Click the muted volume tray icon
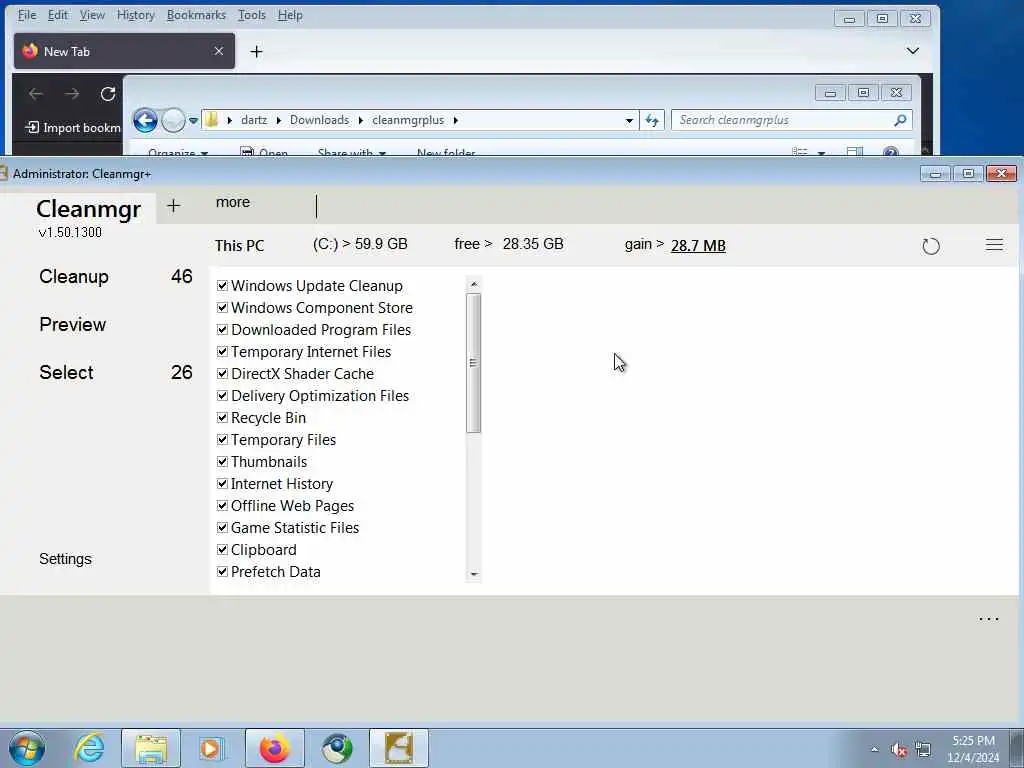 click(x=899, y=750)
